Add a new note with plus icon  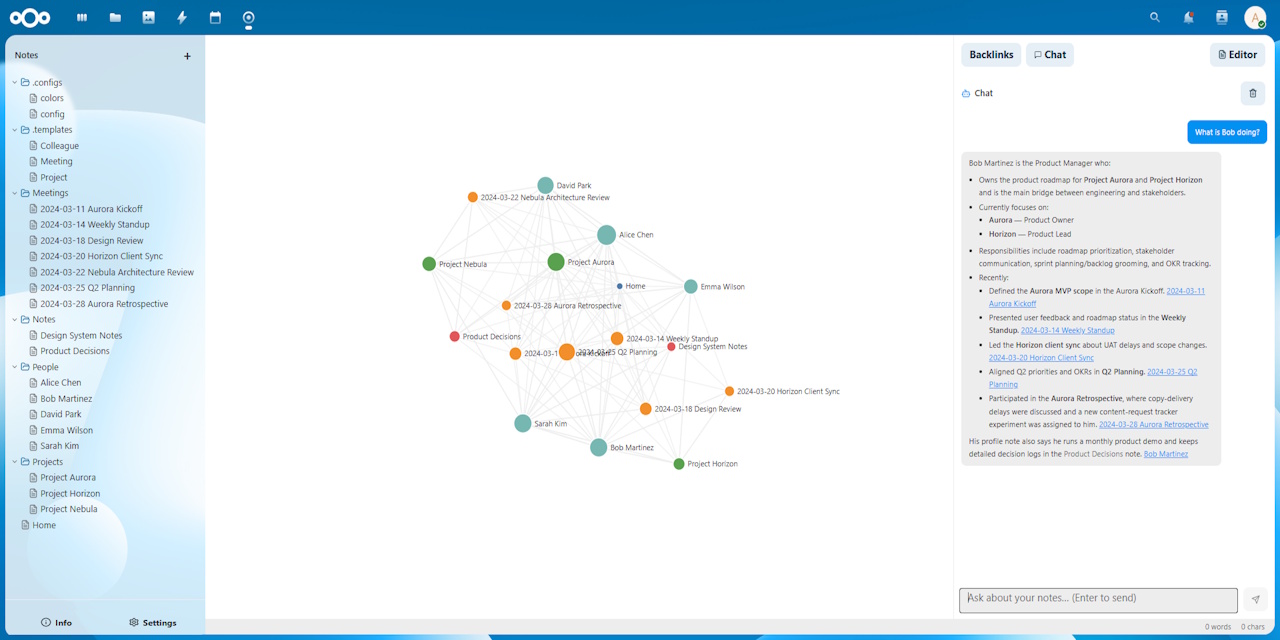[187, 56]
